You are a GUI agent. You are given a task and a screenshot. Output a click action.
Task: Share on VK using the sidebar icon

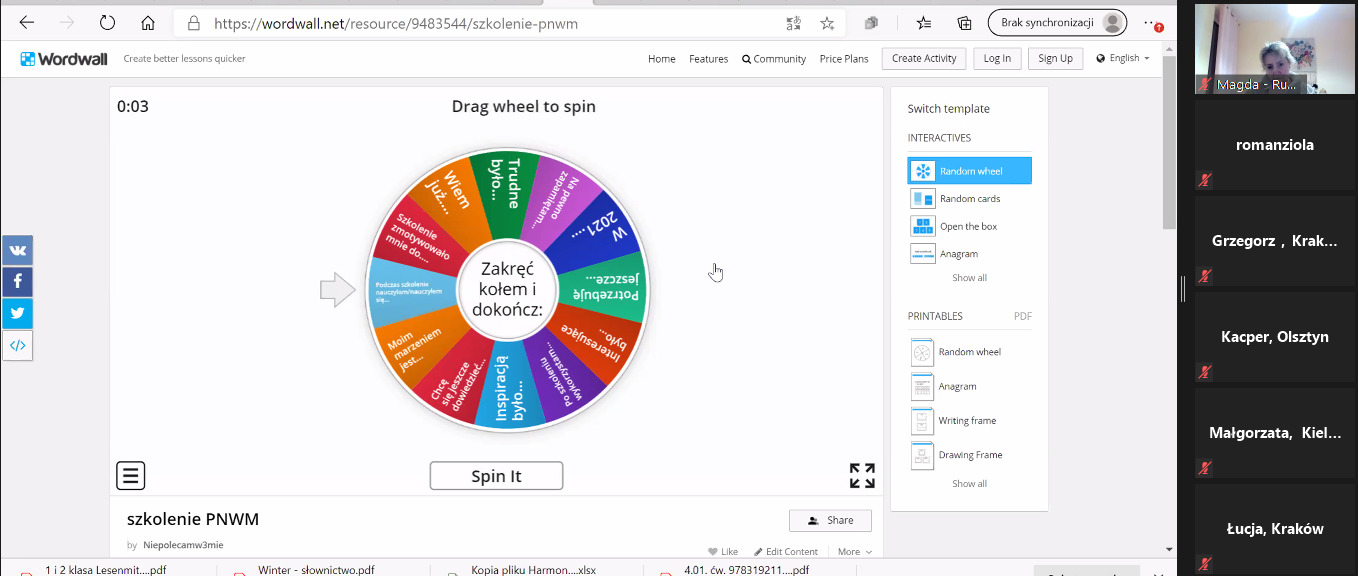pyautogui.click(x=17, y=250)
